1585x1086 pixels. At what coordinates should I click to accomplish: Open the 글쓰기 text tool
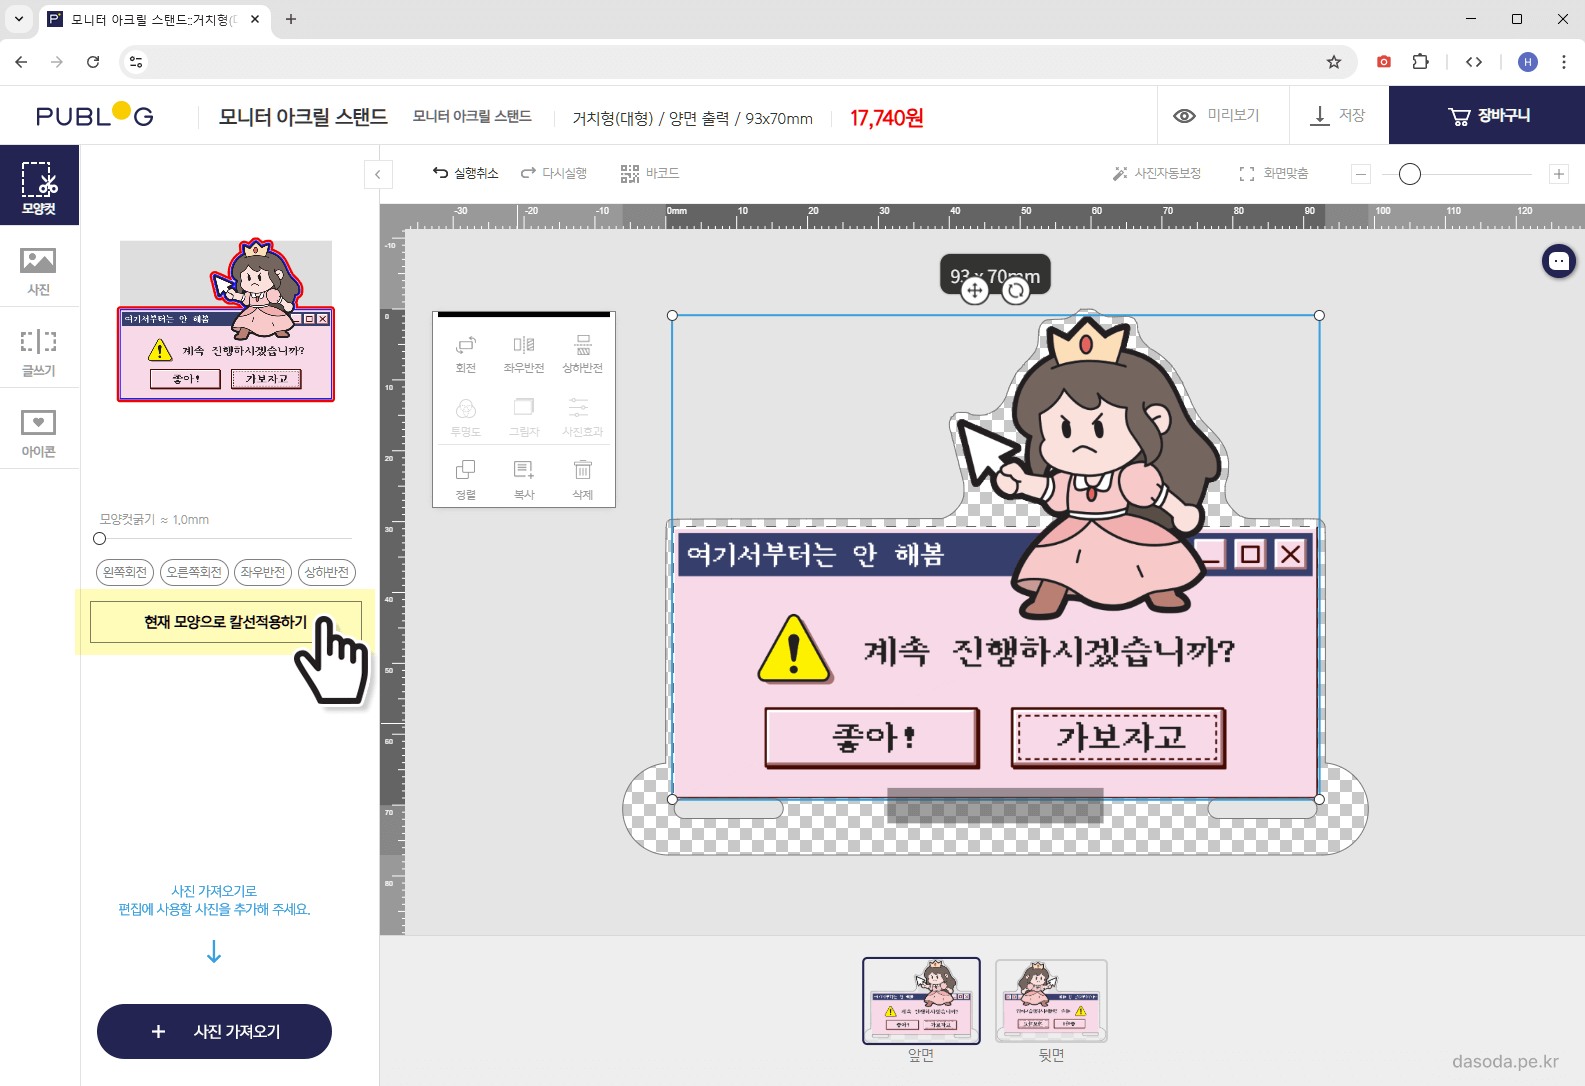(x=39, y=351)
